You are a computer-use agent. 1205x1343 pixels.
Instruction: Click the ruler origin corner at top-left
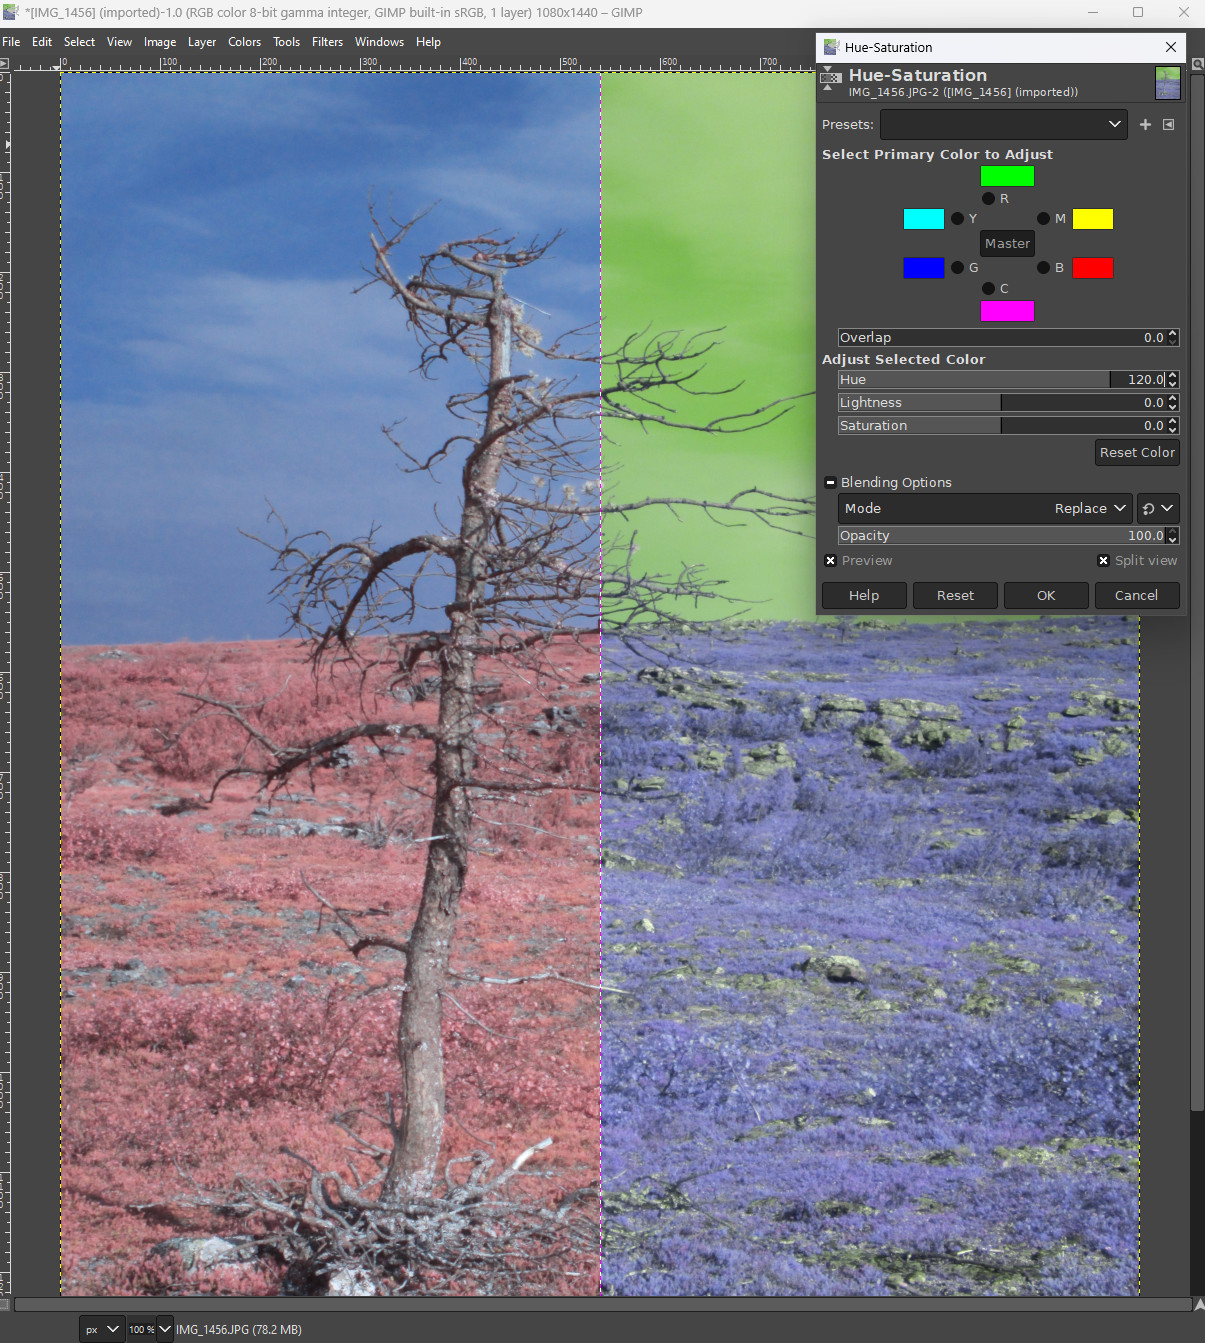click(4, 64)
